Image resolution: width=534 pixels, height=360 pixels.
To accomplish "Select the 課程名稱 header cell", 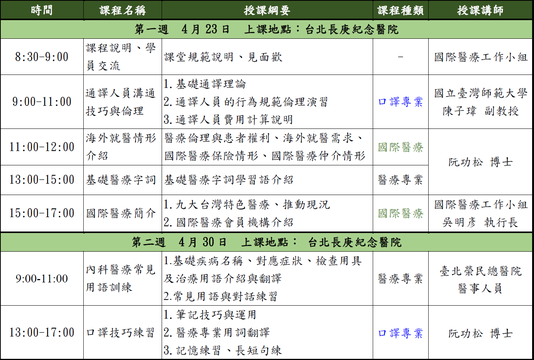I will (x=123, y=10).
